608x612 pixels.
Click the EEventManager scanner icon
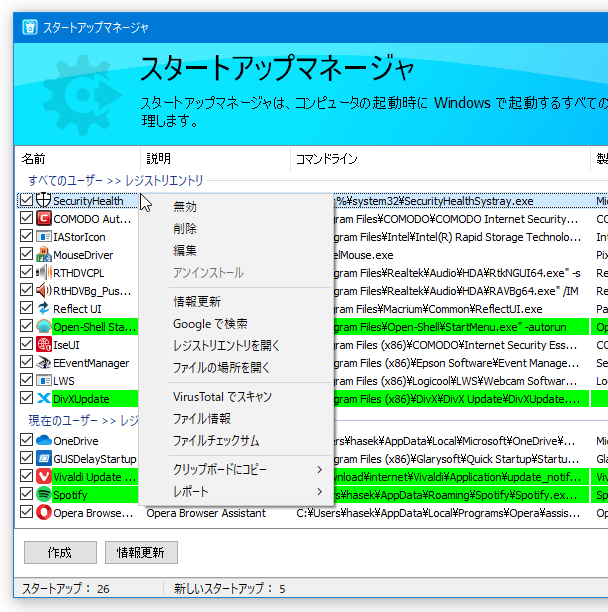click(x=43, y=363)
